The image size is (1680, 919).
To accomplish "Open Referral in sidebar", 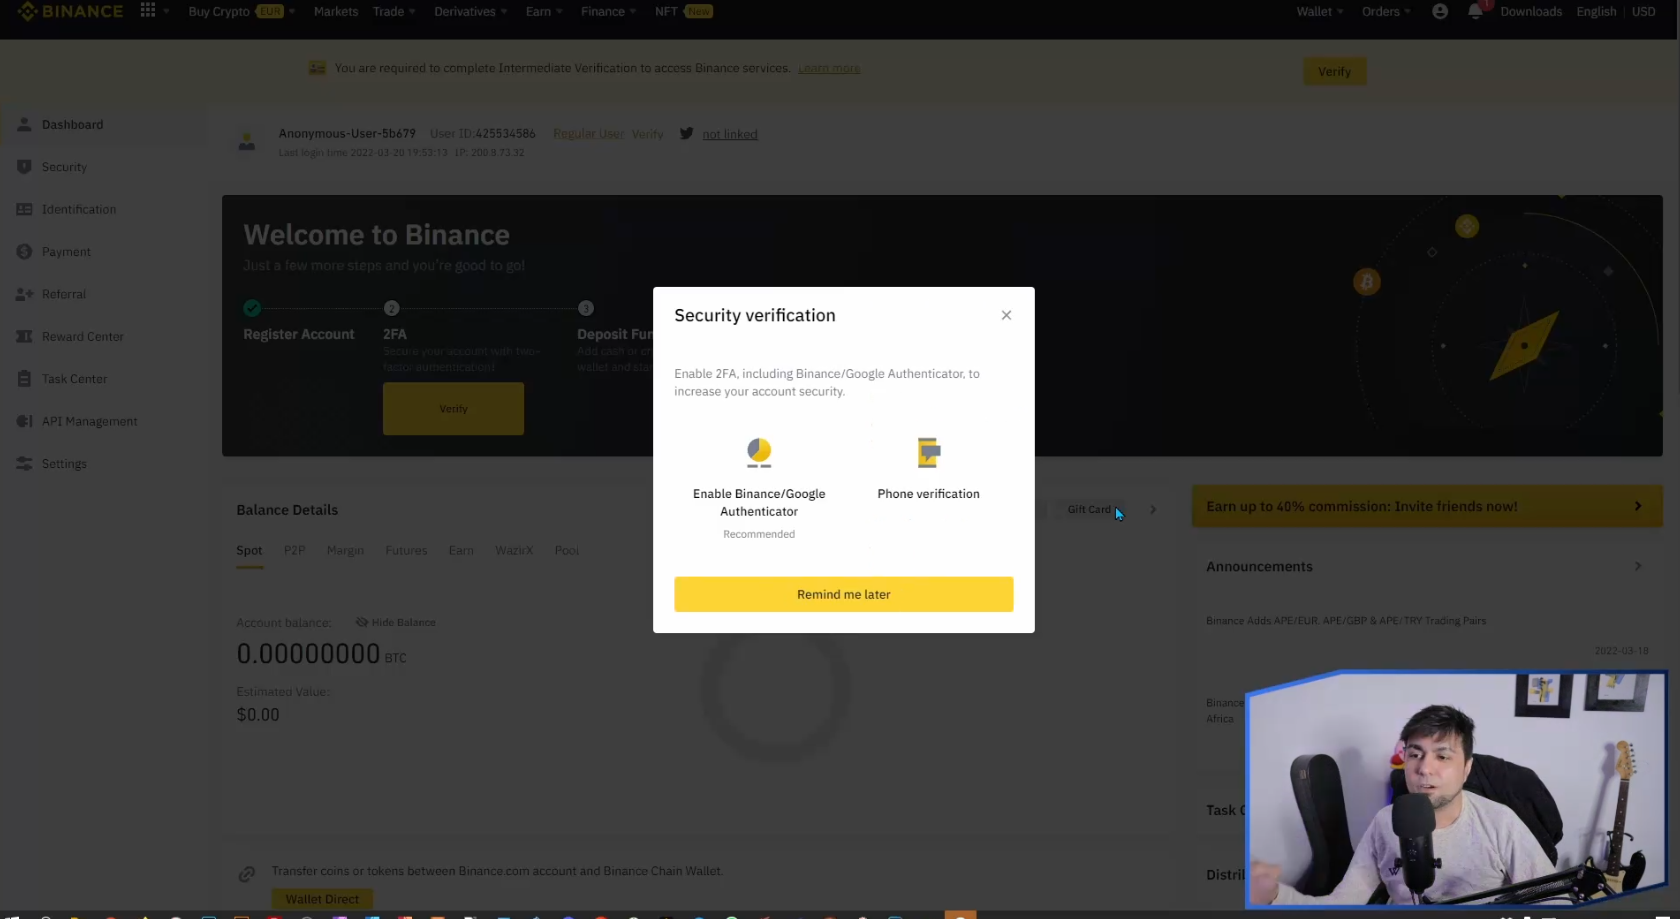I will click(x=64, y=294).
